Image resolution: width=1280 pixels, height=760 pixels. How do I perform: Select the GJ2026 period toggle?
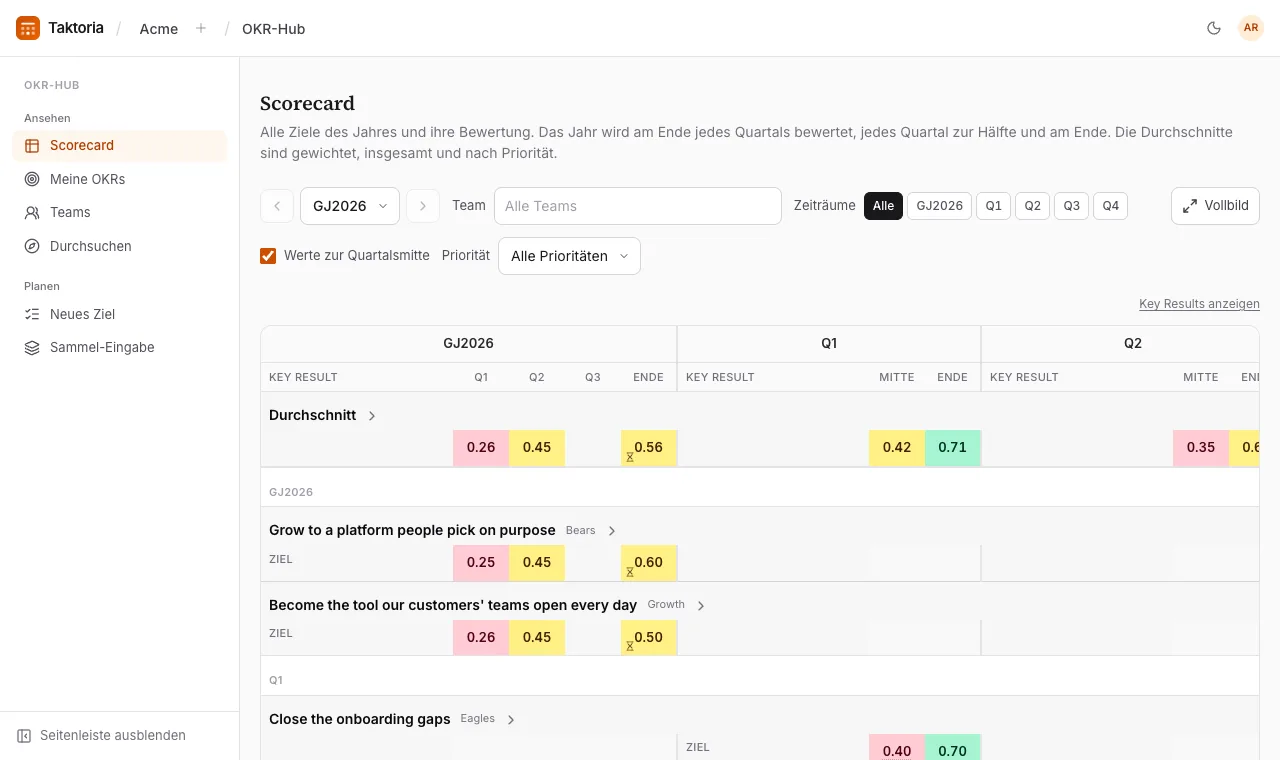939,206
